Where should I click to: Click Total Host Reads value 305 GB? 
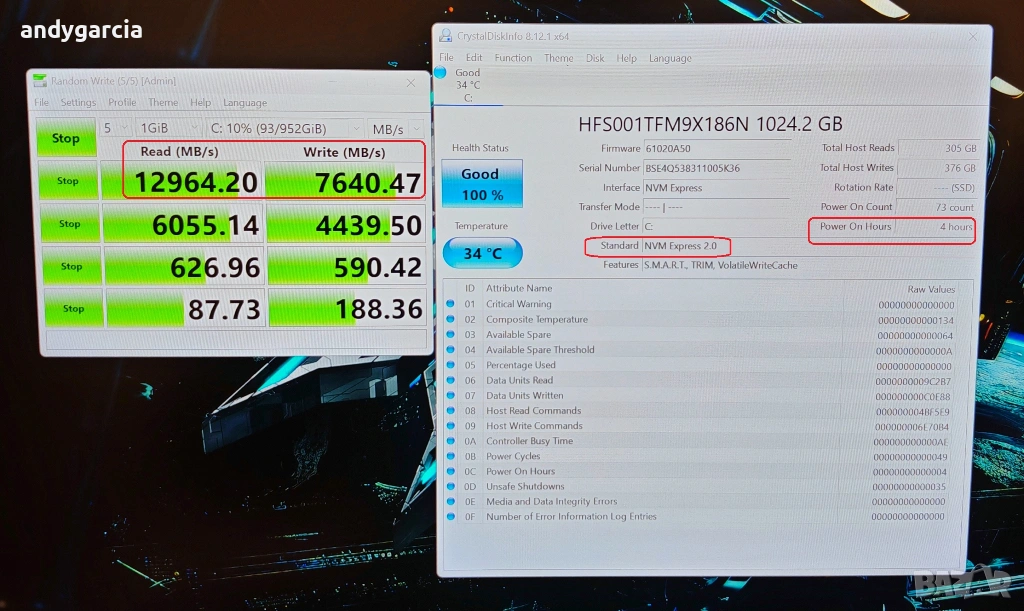938,148
